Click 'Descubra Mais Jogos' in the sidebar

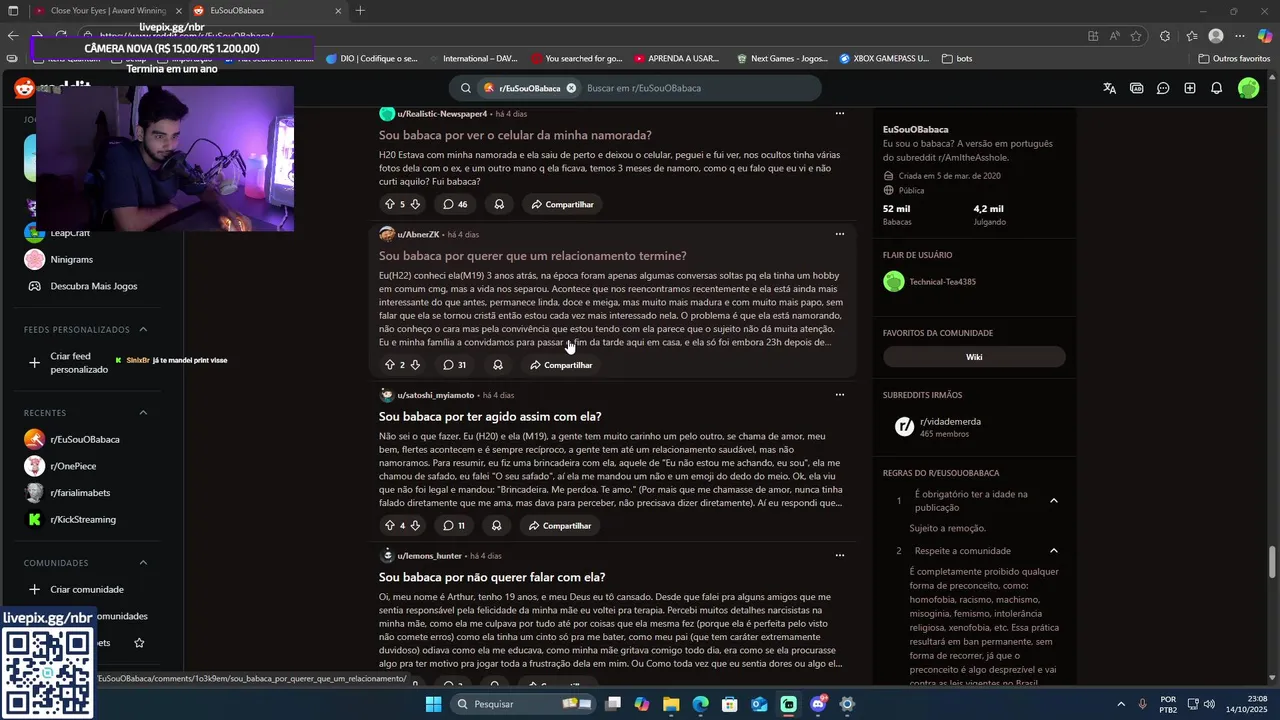coord(94,286)
